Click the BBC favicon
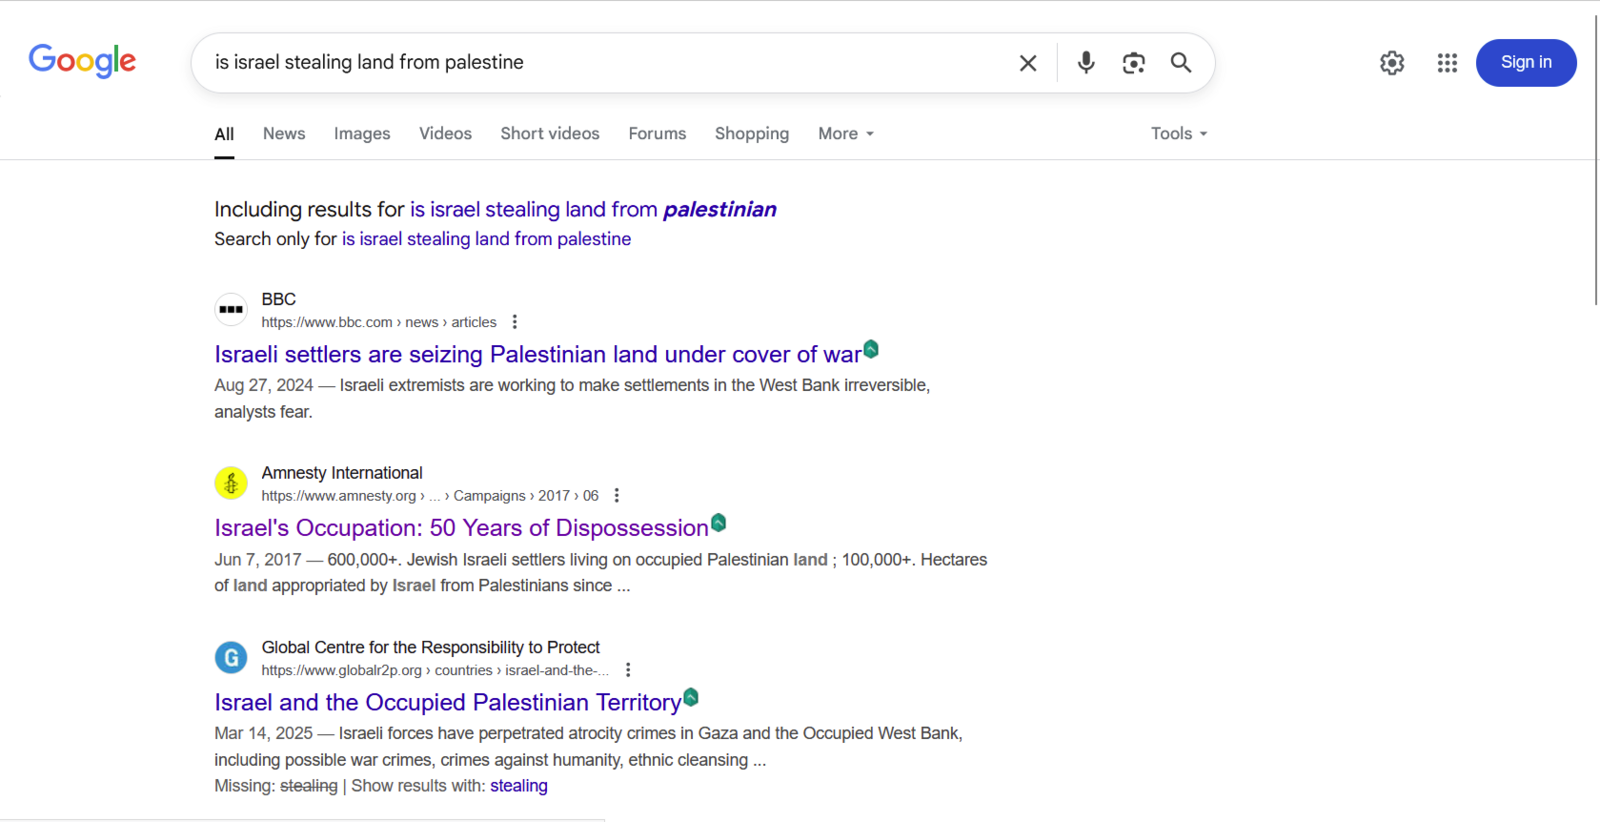The height and width of the screenshot is (822, 1600). (x=231, y=309)
